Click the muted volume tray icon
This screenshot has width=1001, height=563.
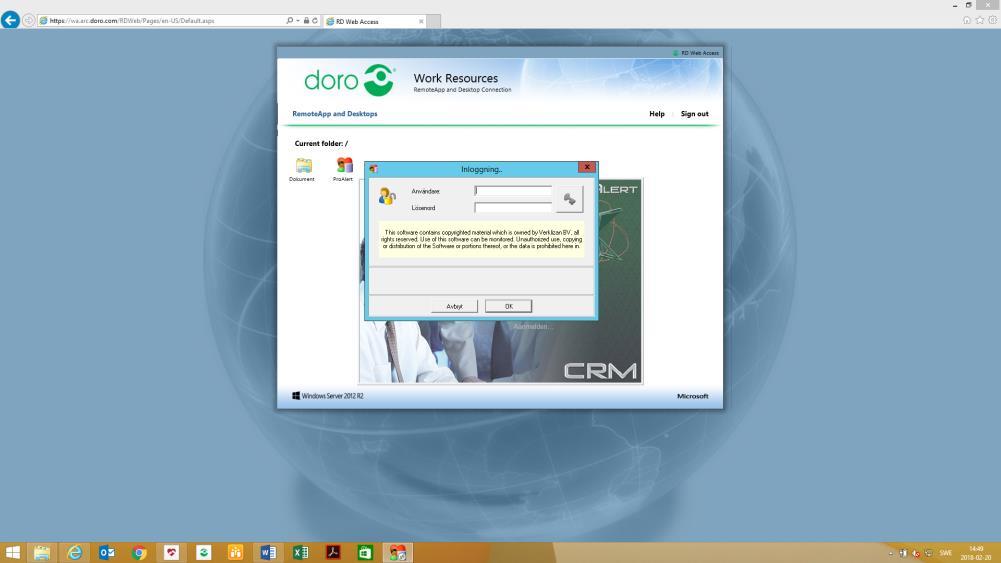point(915,553)
